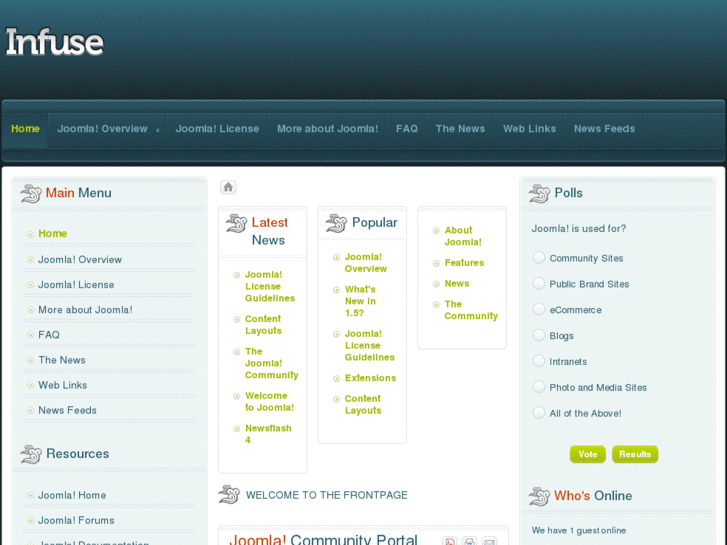Open the Home tab in top navigation
This screenshot has width=727, height=545.
click(x=25, y=129)
